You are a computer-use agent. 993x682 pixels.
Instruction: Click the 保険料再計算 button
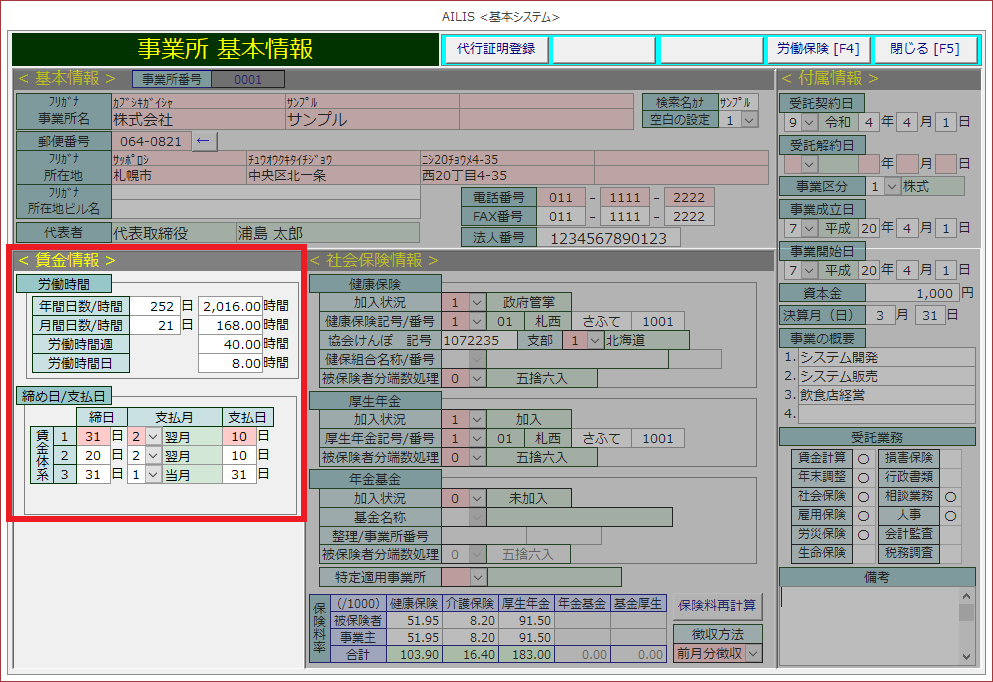click(717, 605)
